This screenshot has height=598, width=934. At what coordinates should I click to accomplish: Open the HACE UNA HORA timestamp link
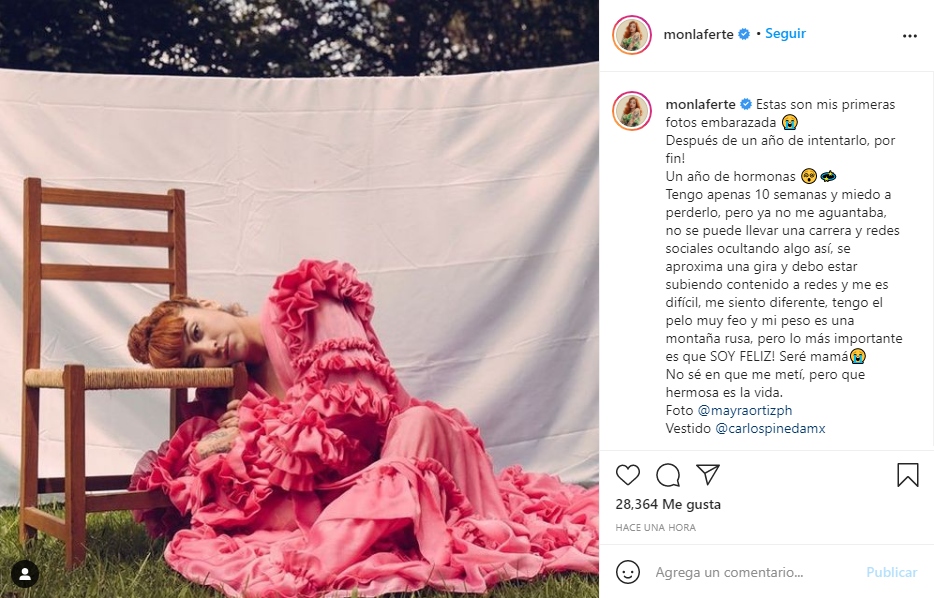coord(655,527)
